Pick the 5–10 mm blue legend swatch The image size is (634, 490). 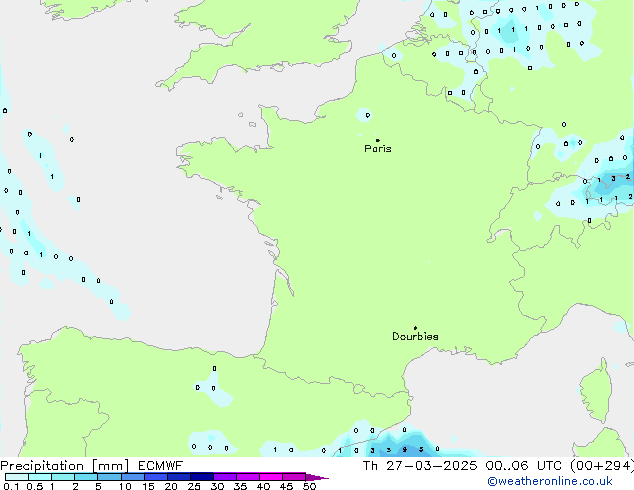[109, 477]
